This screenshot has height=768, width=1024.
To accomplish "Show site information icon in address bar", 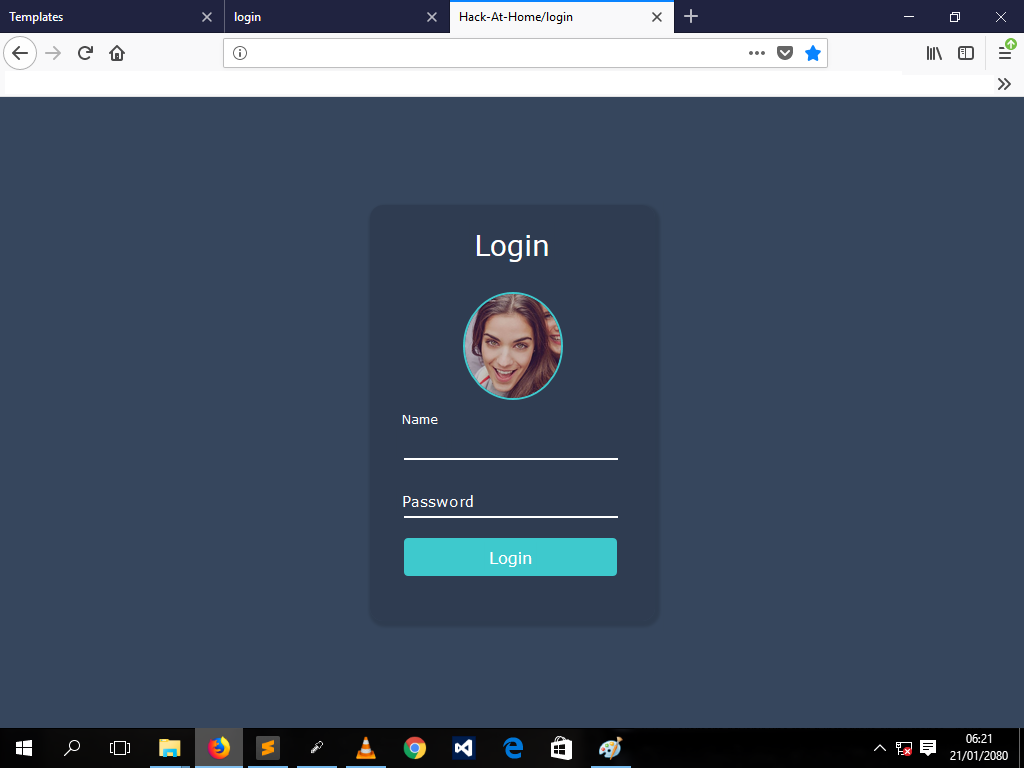I will click(240, 53).
